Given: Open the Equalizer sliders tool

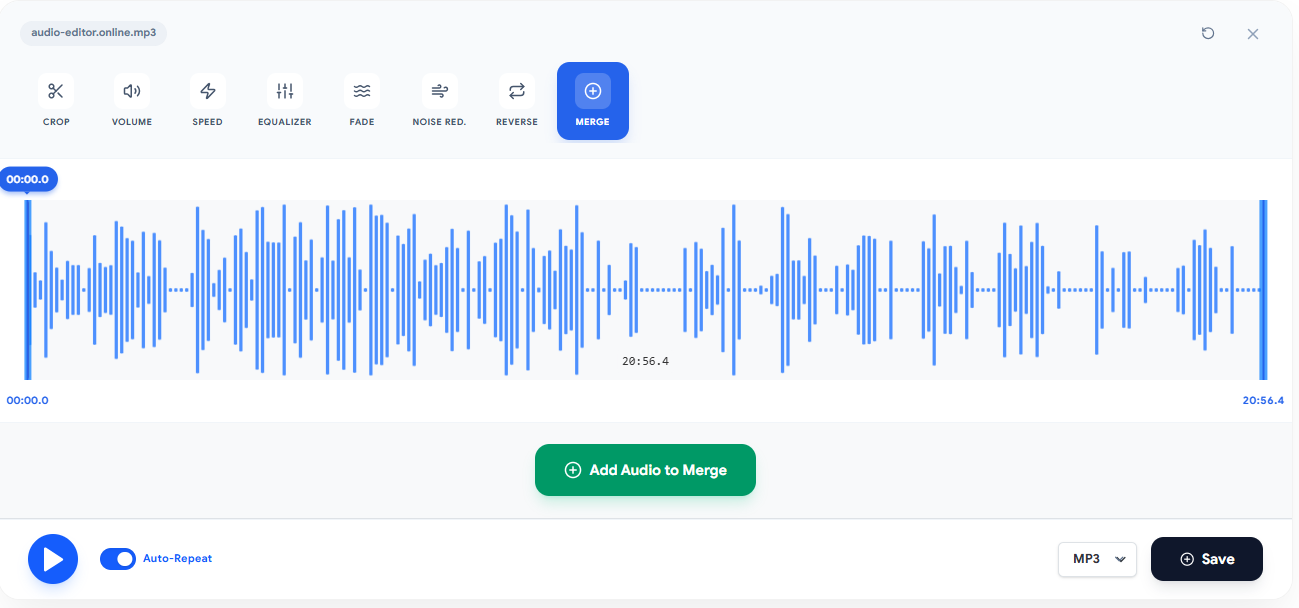Looking at the screenshot, I should [285, 101].
